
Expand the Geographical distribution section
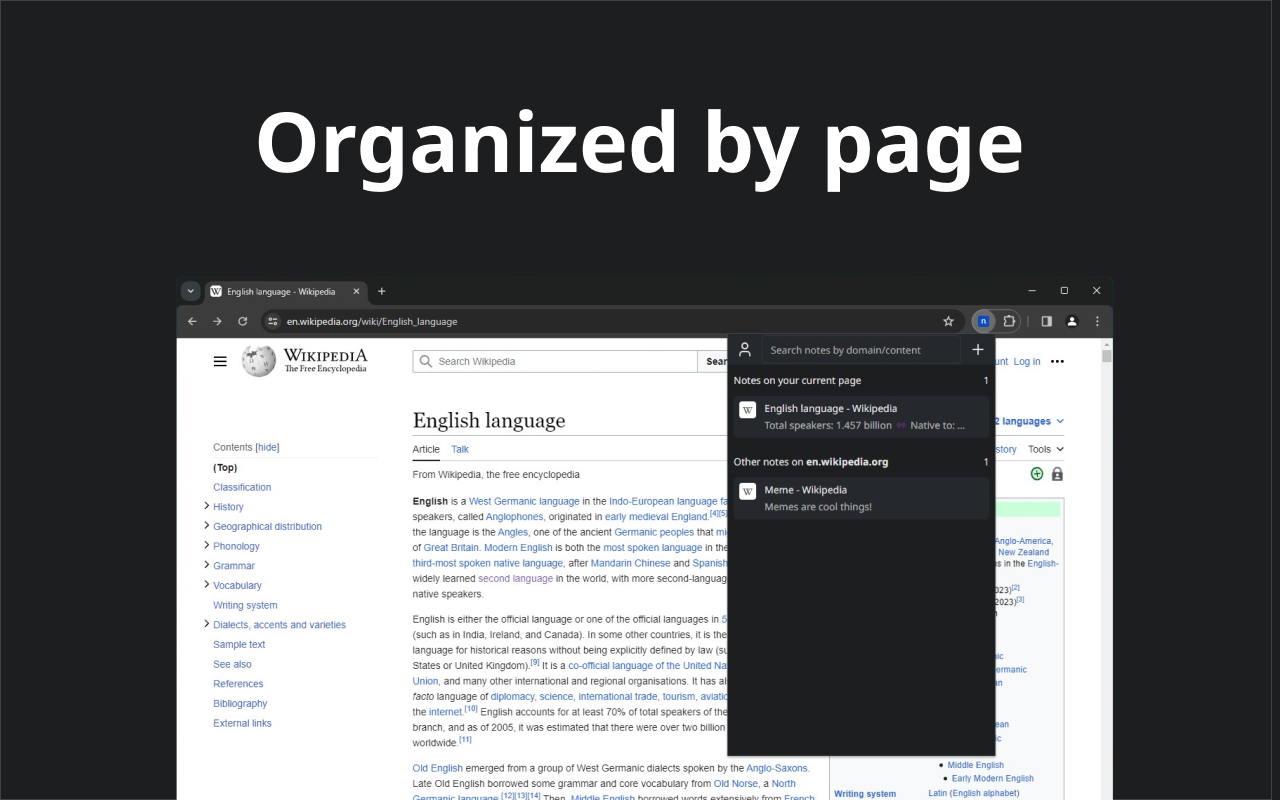point(207,526)
